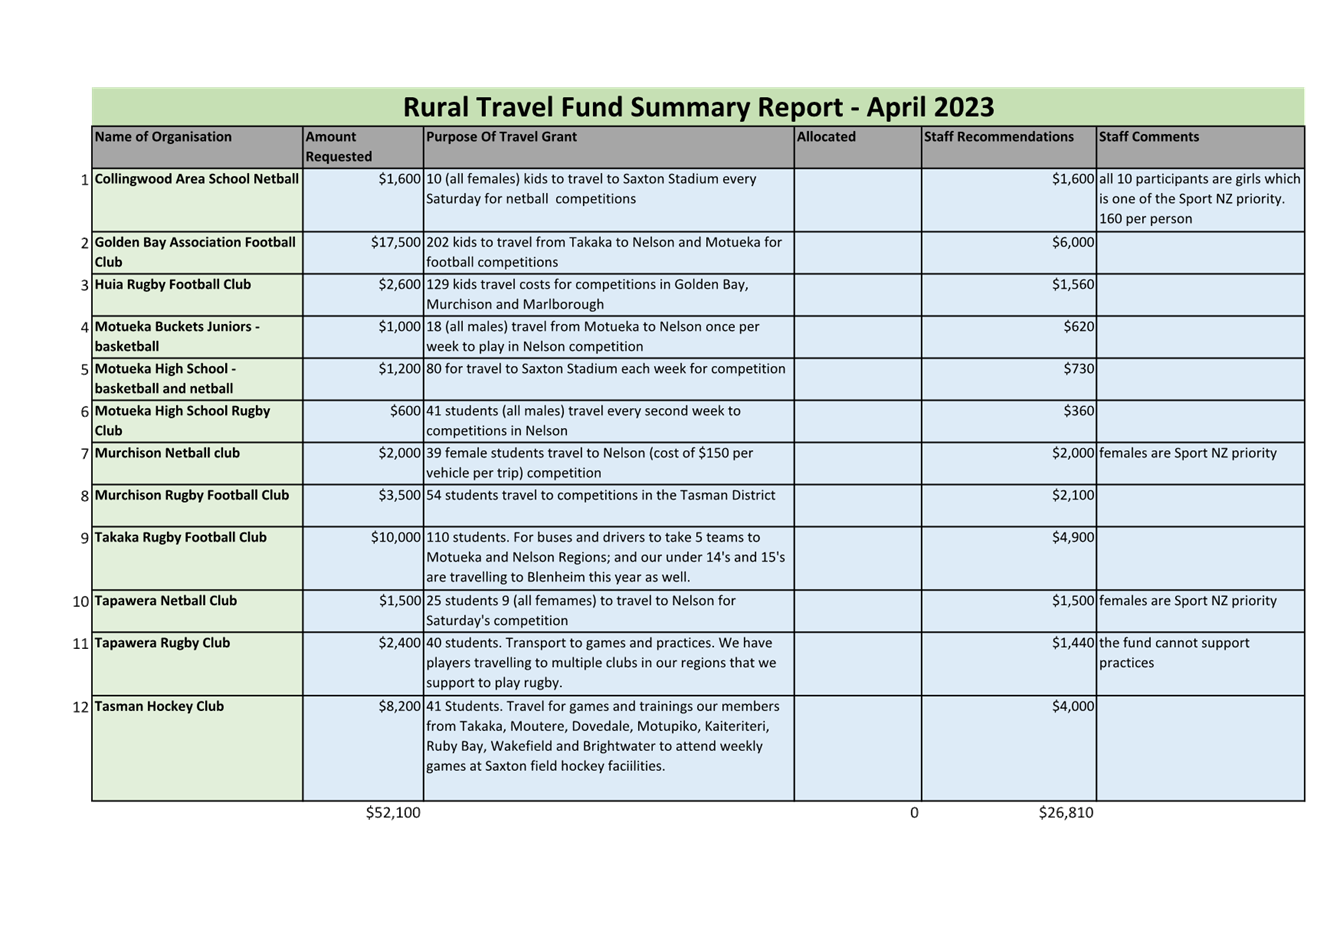Click the 'Staff Comments' column header
The image size is (1343, 950).
click(1200, 147)
